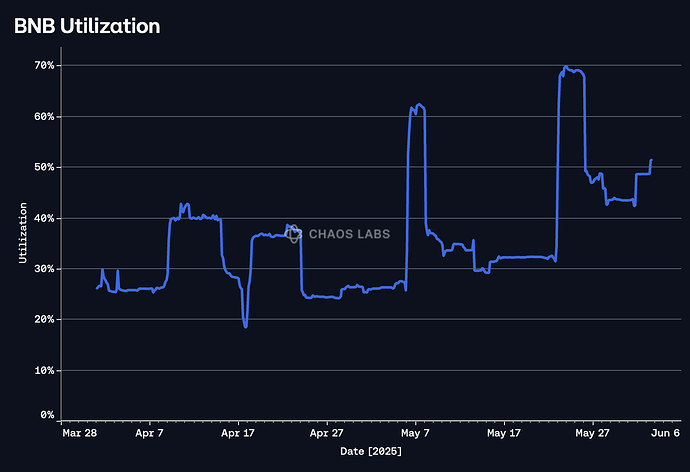Image resolution: width=690 pixels, height=472 pixels.
Task: Click the May 27 date label
Action: click(x=592, y=433)
